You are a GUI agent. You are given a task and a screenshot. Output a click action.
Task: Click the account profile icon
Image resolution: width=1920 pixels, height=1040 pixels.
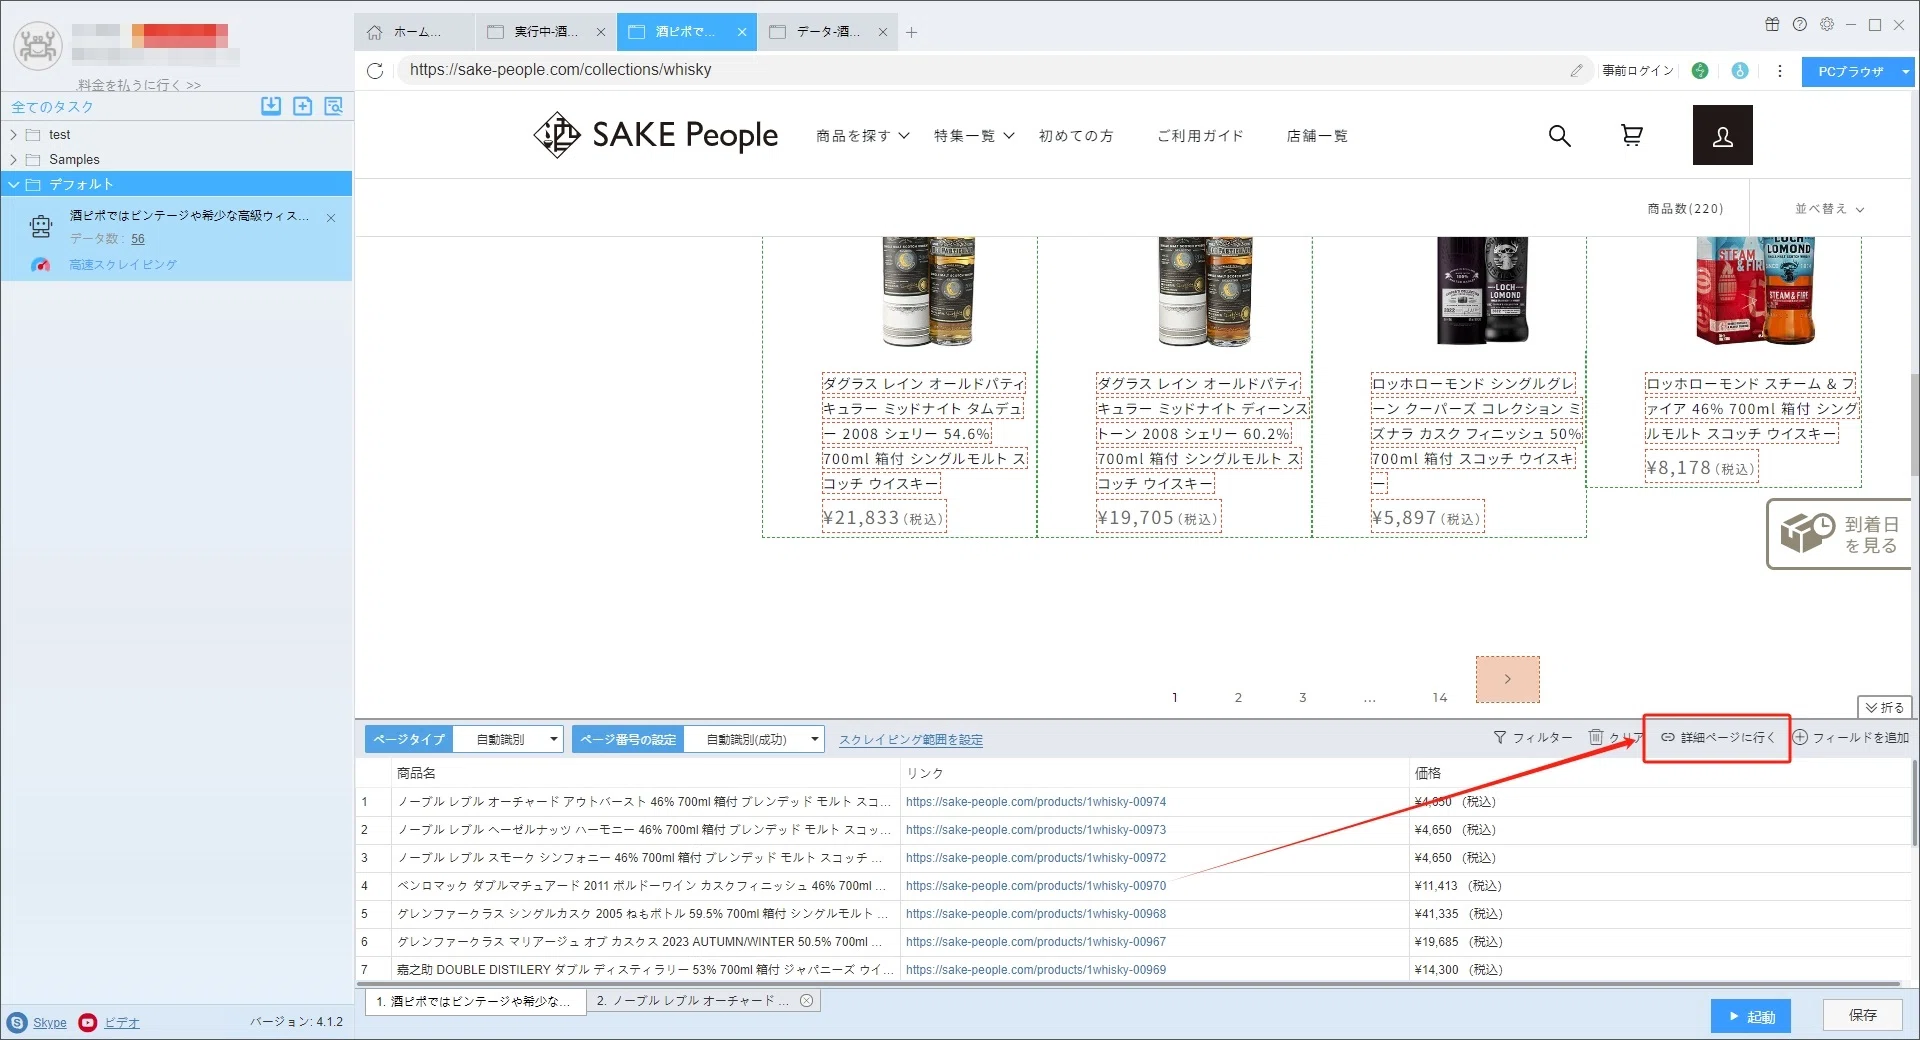point(1722,135)
